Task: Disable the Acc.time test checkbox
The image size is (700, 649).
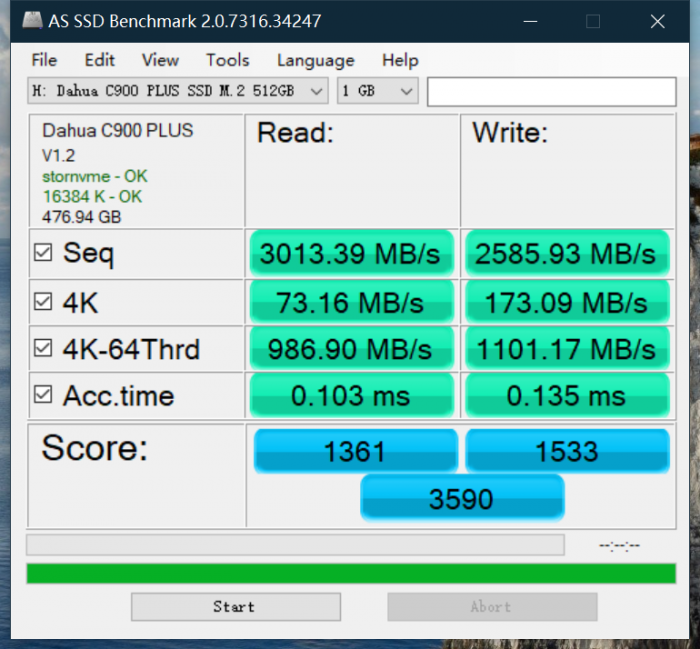Action: (43, 395)
